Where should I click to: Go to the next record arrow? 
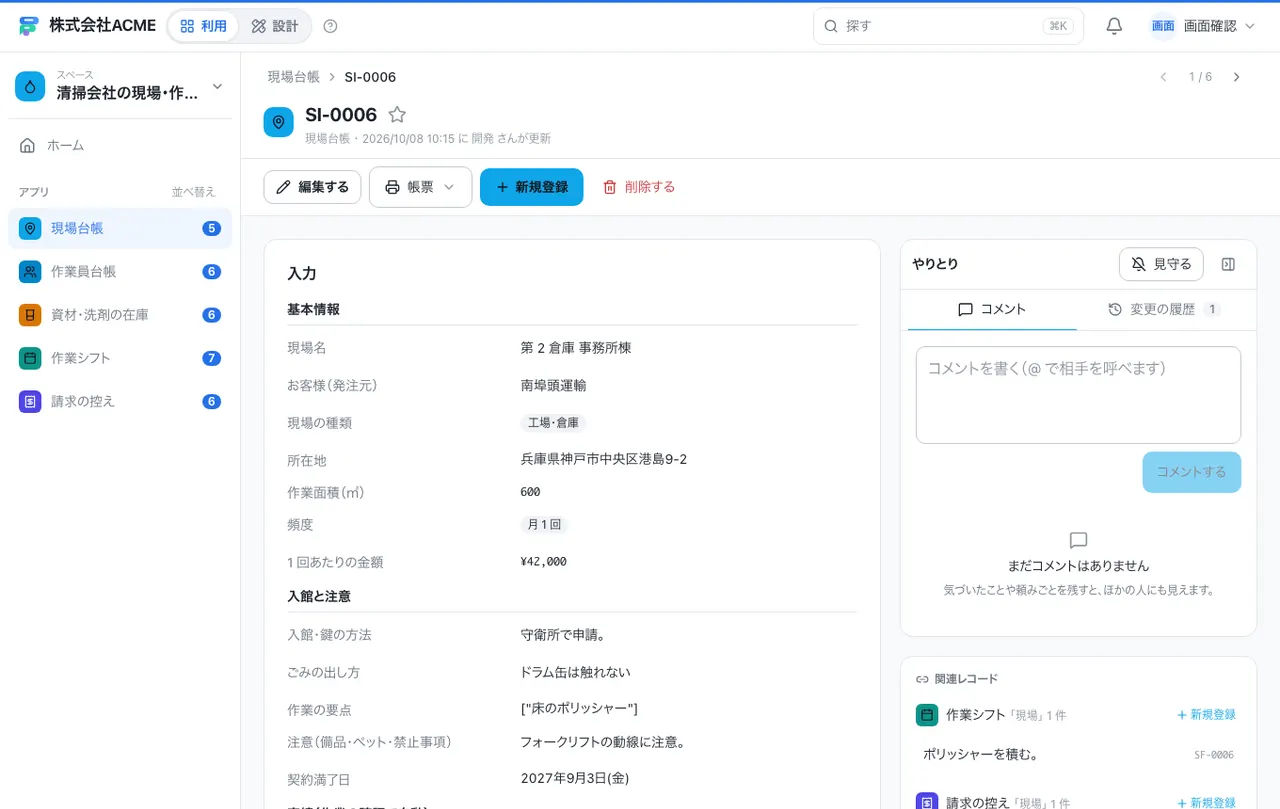click(x=1236, y=77)
